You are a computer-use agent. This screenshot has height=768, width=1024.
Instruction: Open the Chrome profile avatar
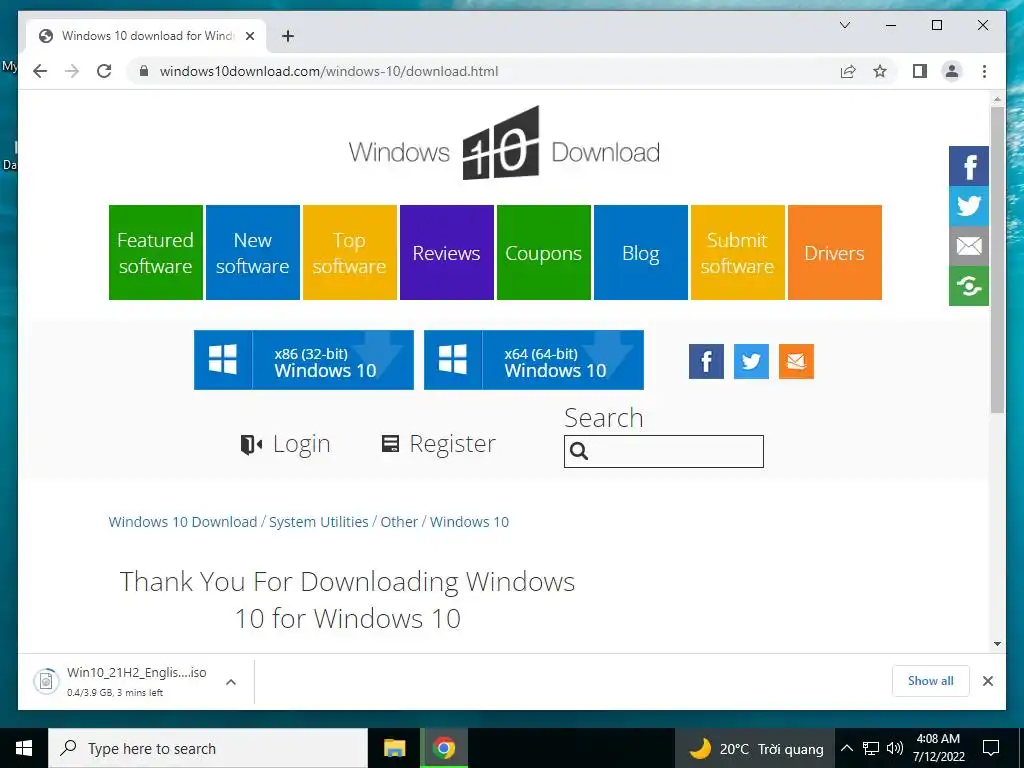[x=952, y=71]
